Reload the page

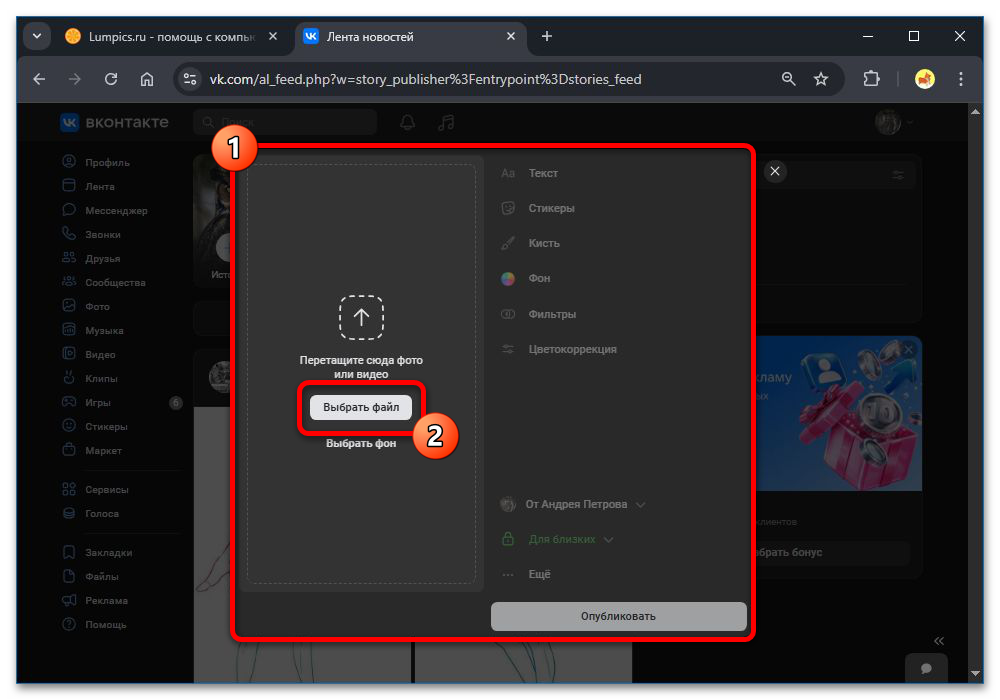[x=111, y=79]
